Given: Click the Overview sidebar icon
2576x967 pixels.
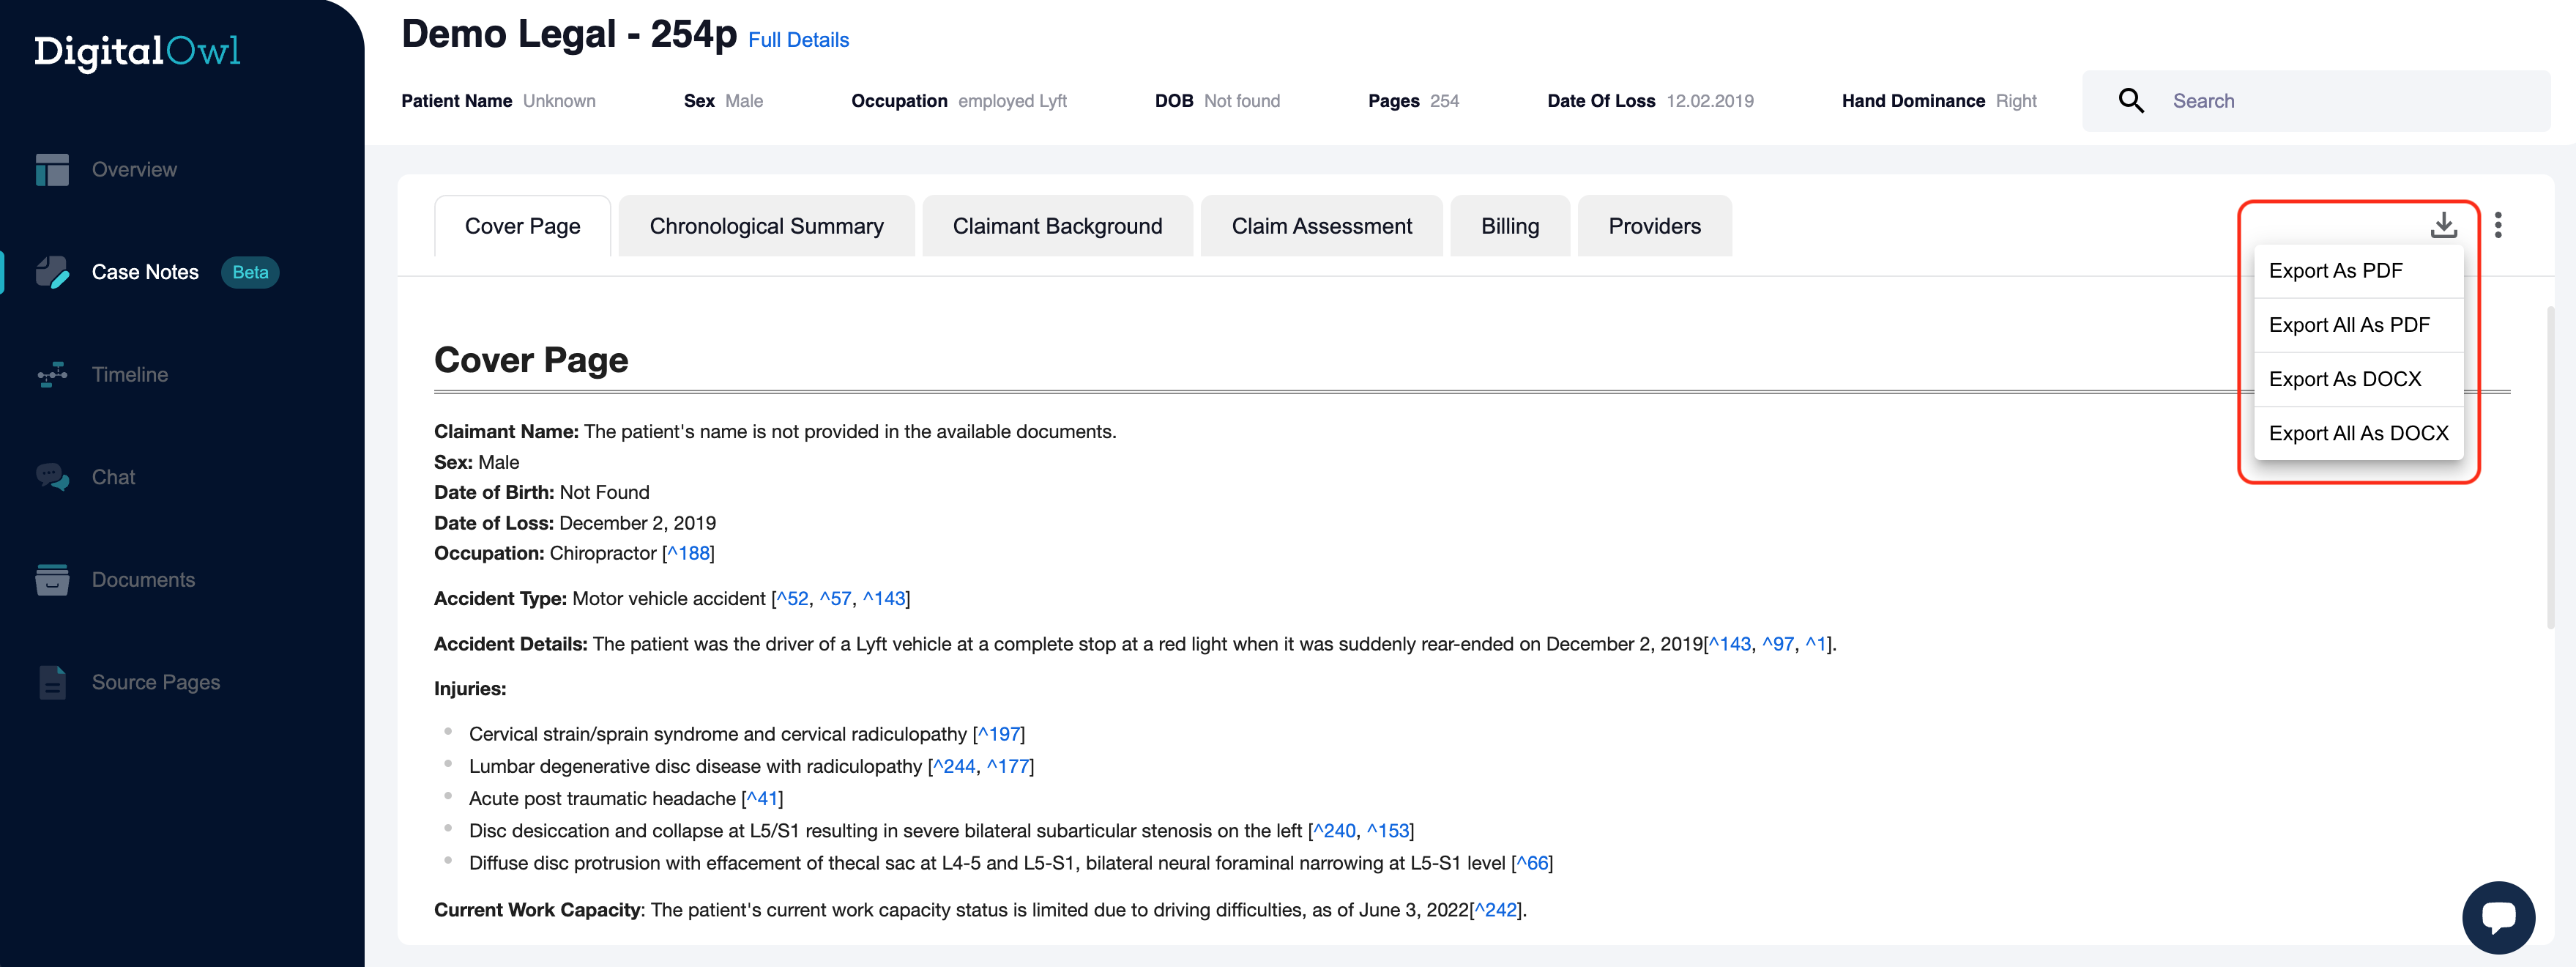Looking at the screenshot, I should (x=52, y=170).
